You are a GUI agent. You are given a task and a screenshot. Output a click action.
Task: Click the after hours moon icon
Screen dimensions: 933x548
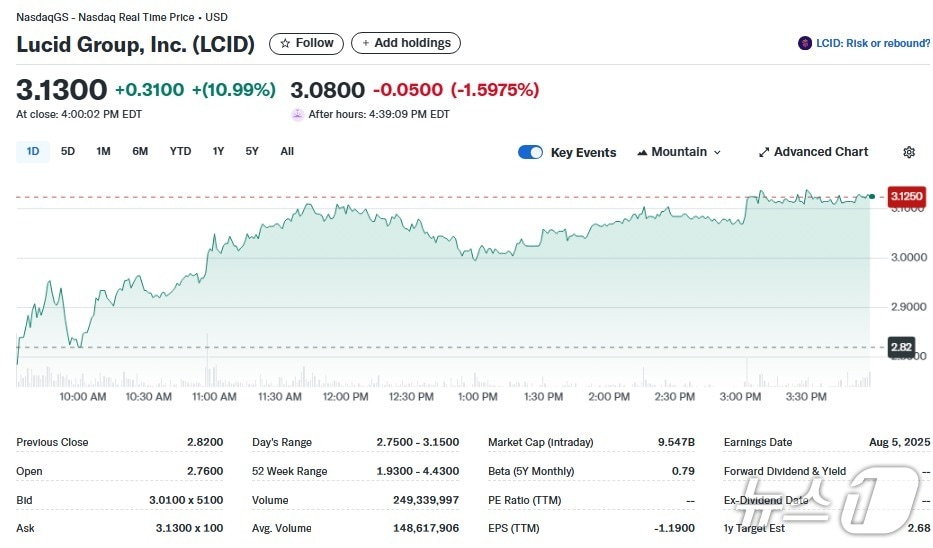pos(297,114)
